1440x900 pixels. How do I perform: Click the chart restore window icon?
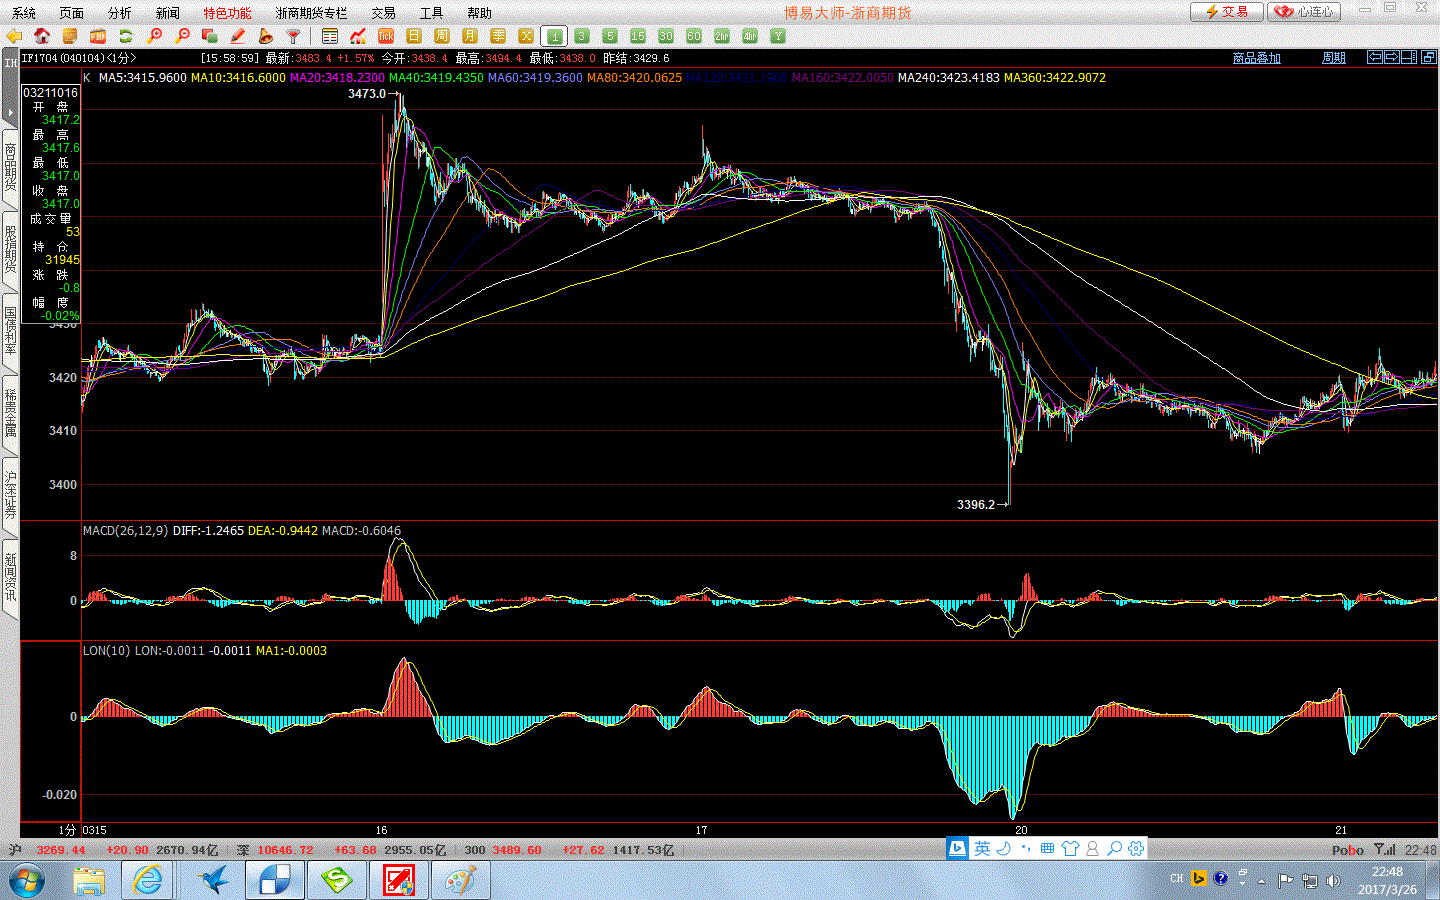click(1429, 58)
